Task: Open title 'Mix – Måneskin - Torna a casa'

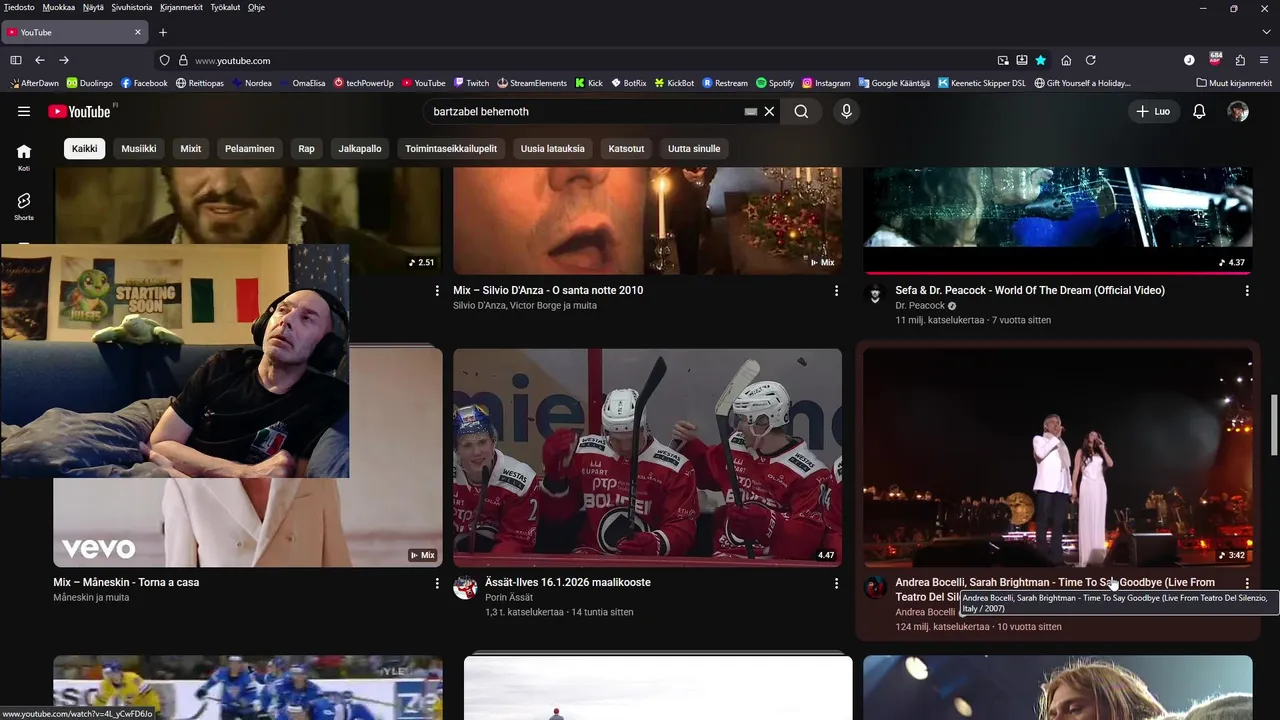Action: (126, 582)
